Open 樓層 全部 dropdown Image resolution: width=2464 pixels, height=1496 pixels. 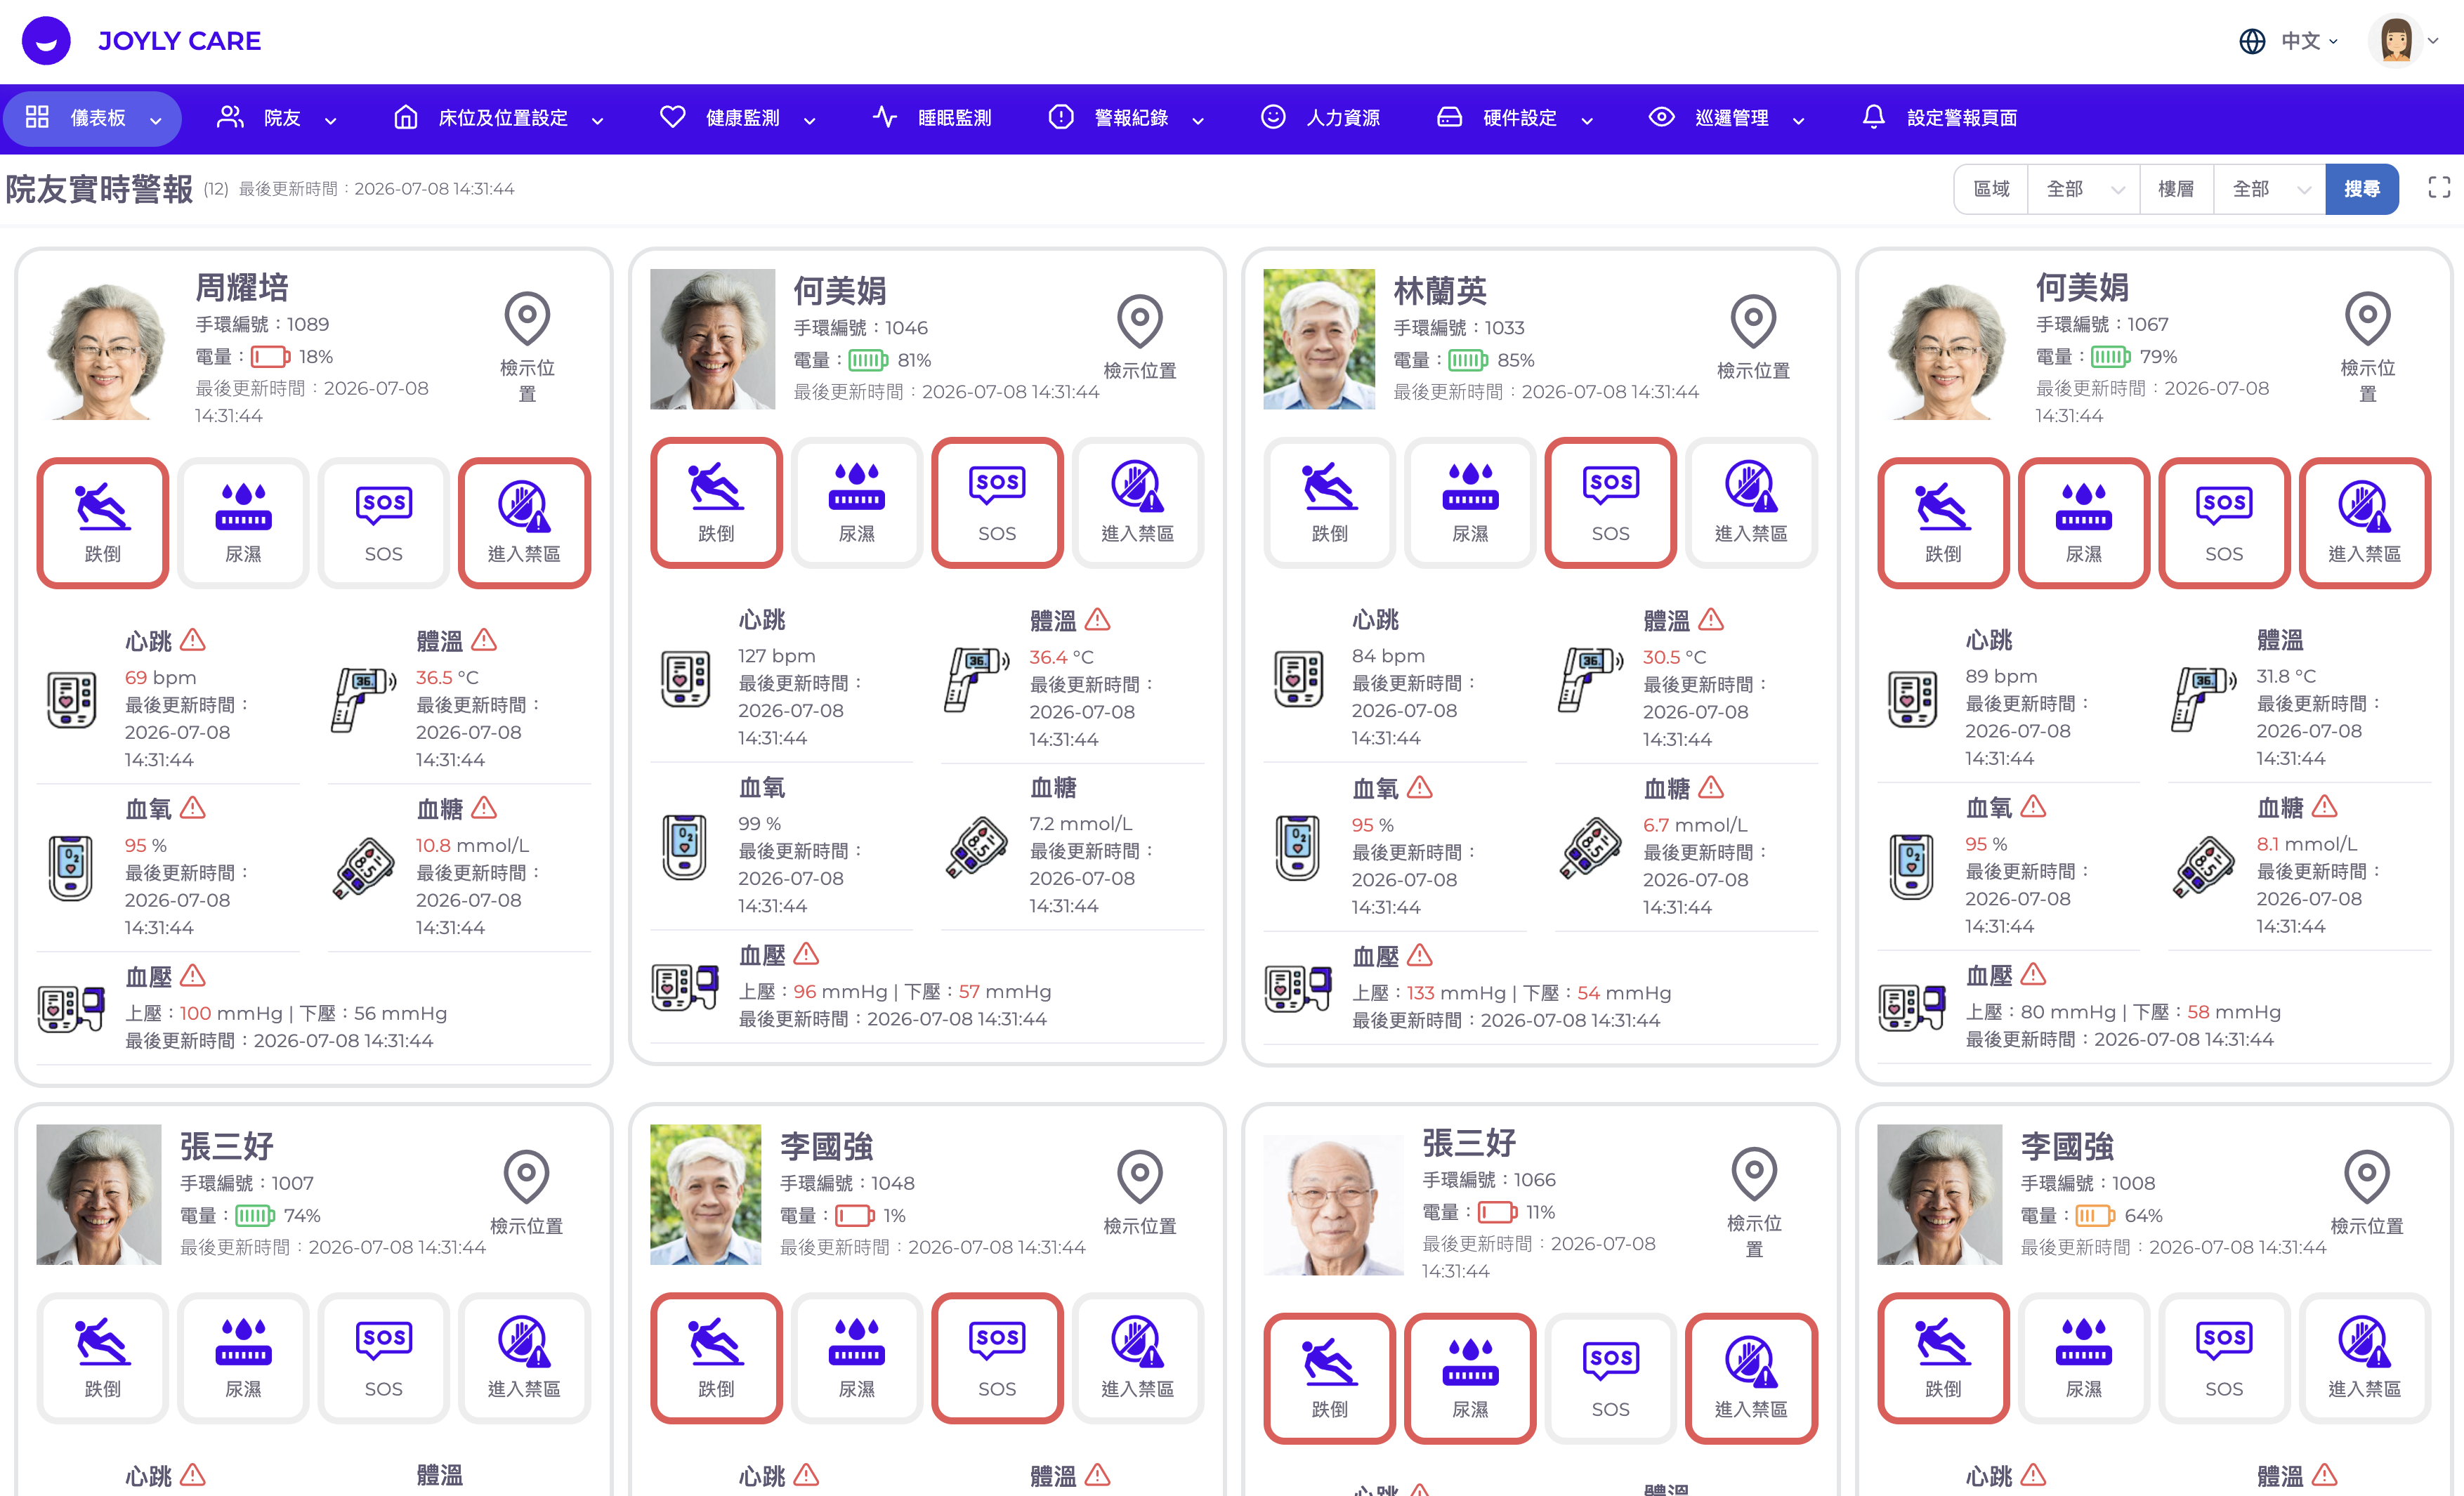pyautogui.click(x=2269, y=189)
